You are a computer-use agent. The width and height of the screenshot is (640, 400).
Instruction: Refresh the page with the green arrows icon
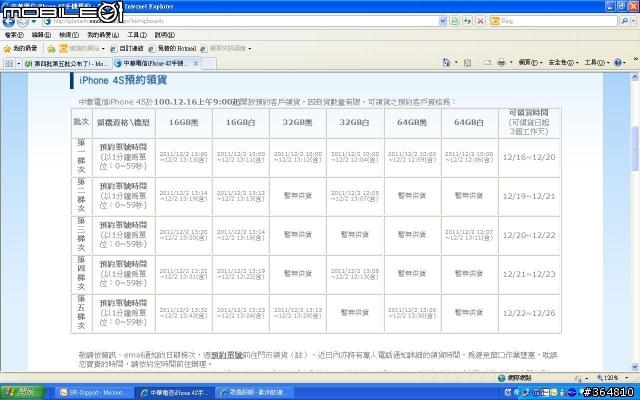tap(467, 21)
